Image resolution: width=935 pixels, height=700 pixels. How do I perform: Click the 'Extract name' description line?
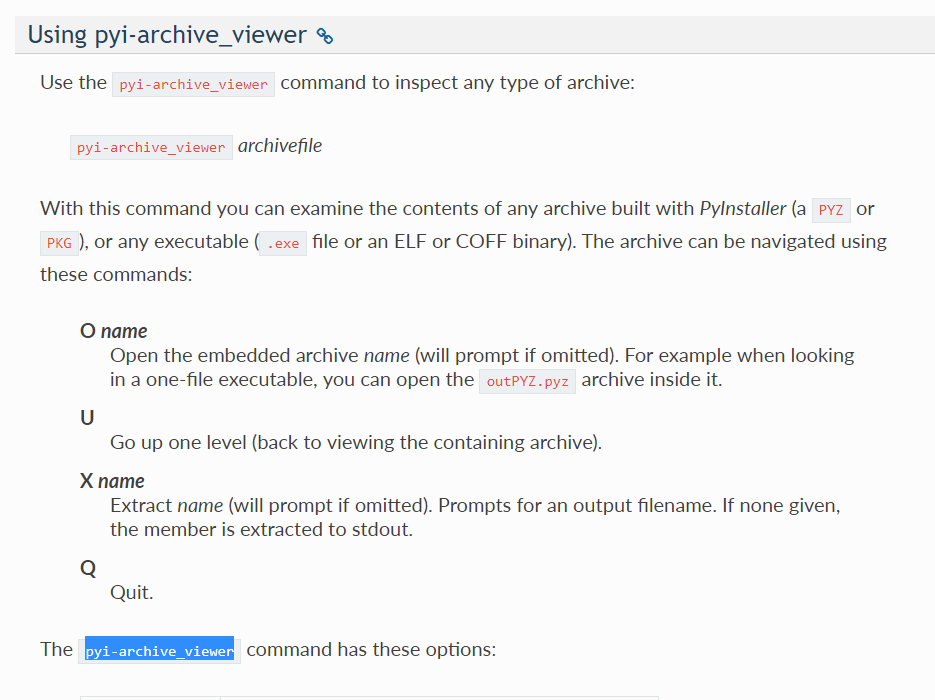[x=475, y=518]
